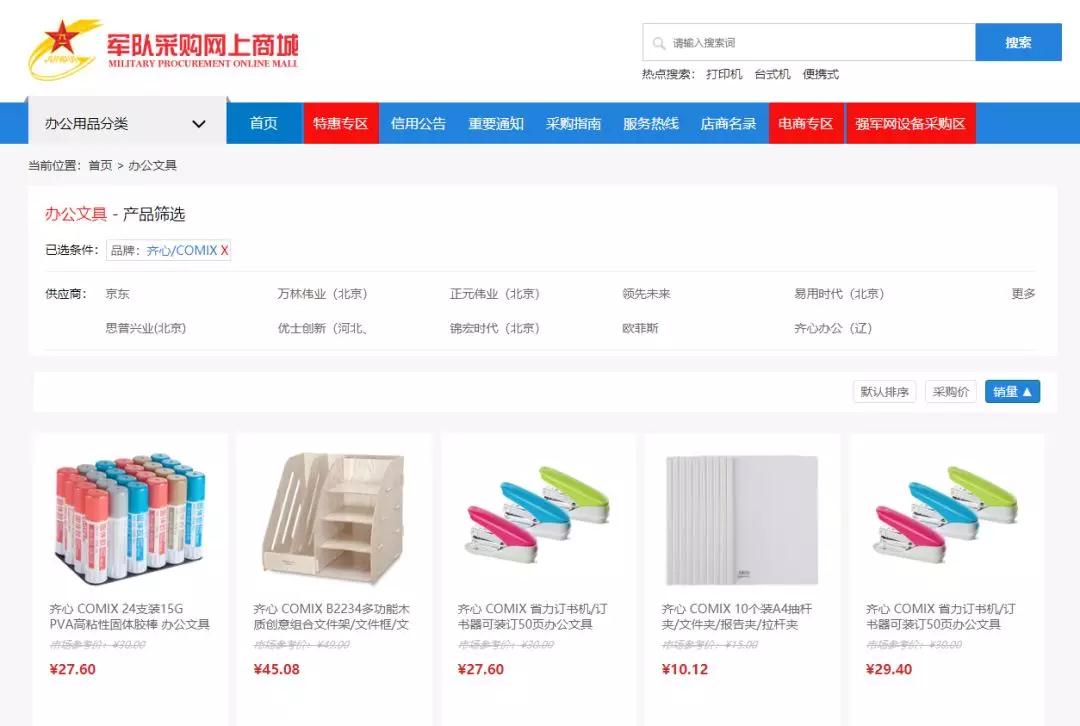
Task: Sort products by 采购价
Action: point(951,392)
